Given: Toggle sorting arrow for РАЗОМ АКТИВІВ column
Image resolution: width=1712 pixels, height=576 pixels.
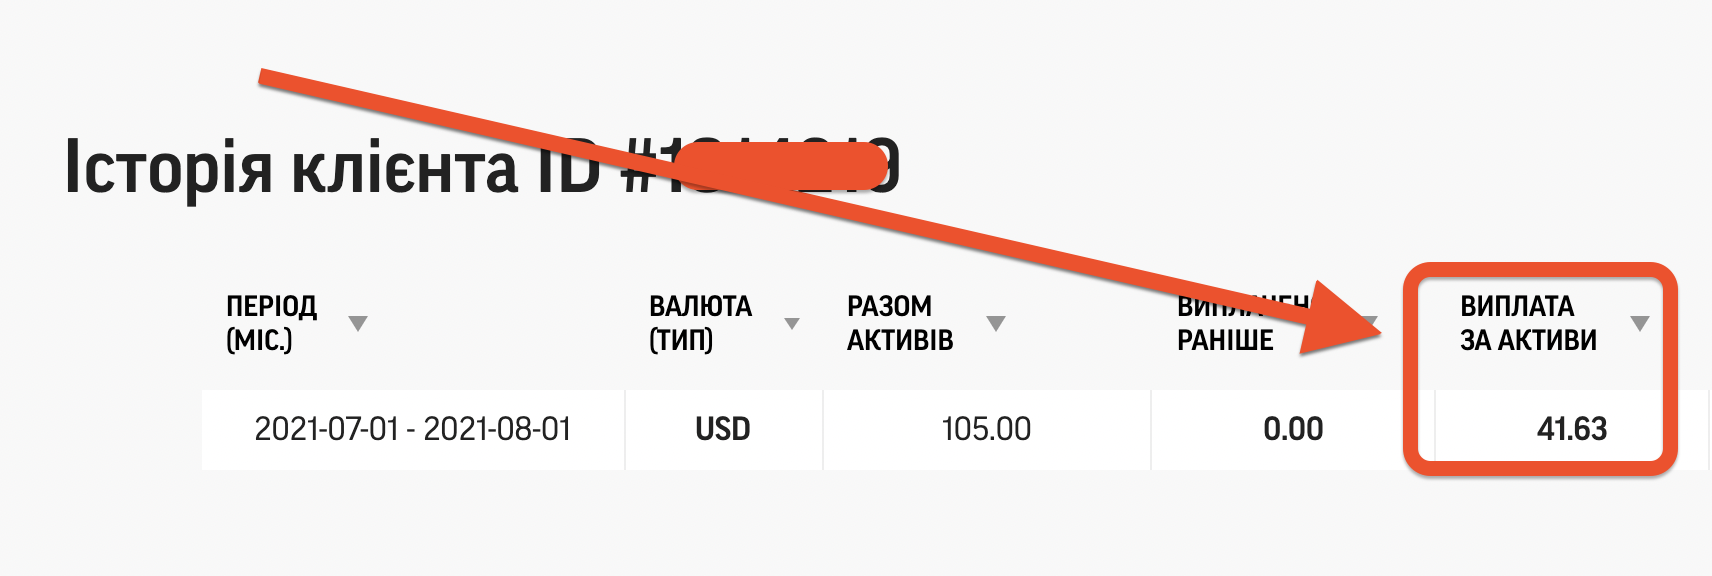Looking at the screenshot, I should [995, 323].
